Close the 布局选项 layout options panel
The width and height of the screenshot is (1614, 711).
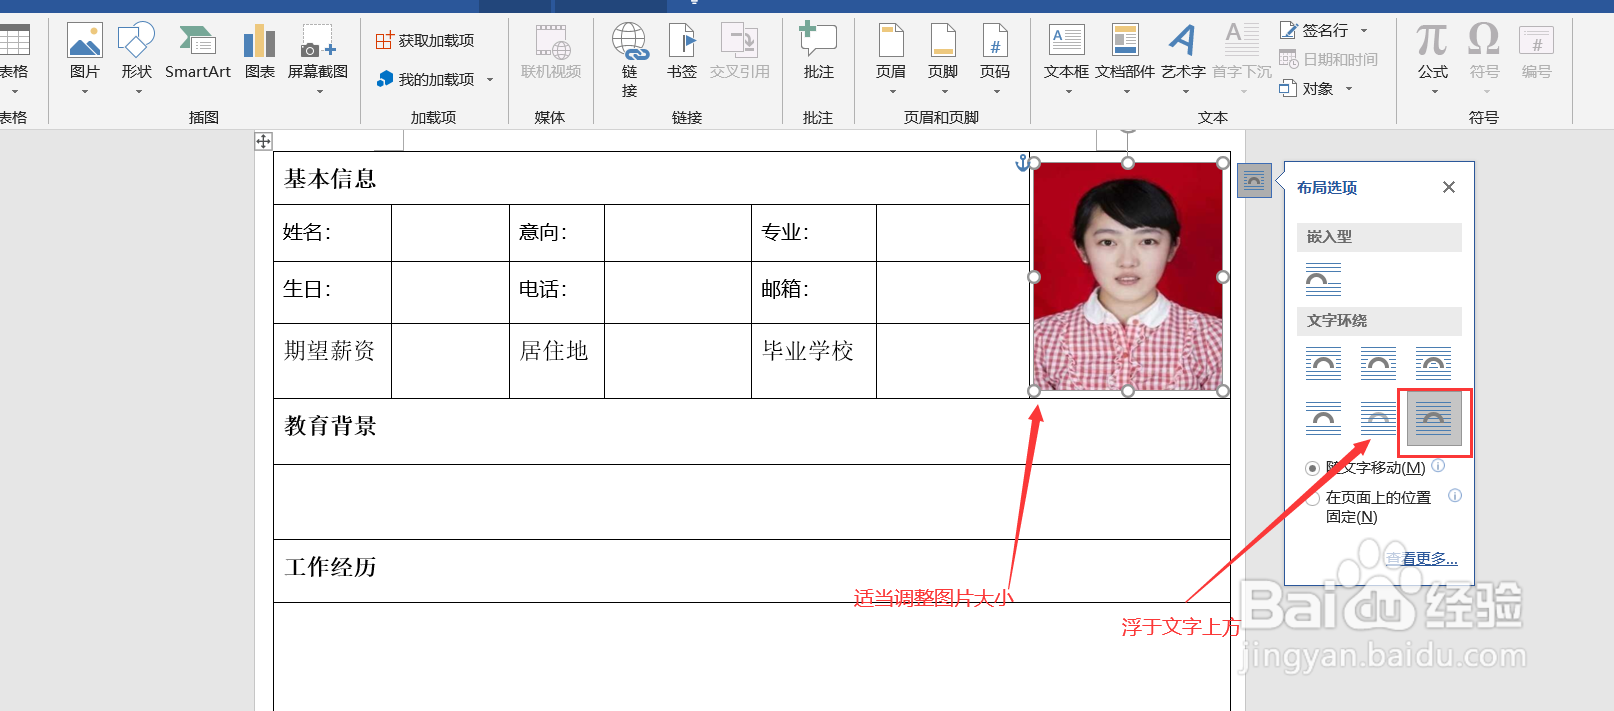click(1449, 187)
